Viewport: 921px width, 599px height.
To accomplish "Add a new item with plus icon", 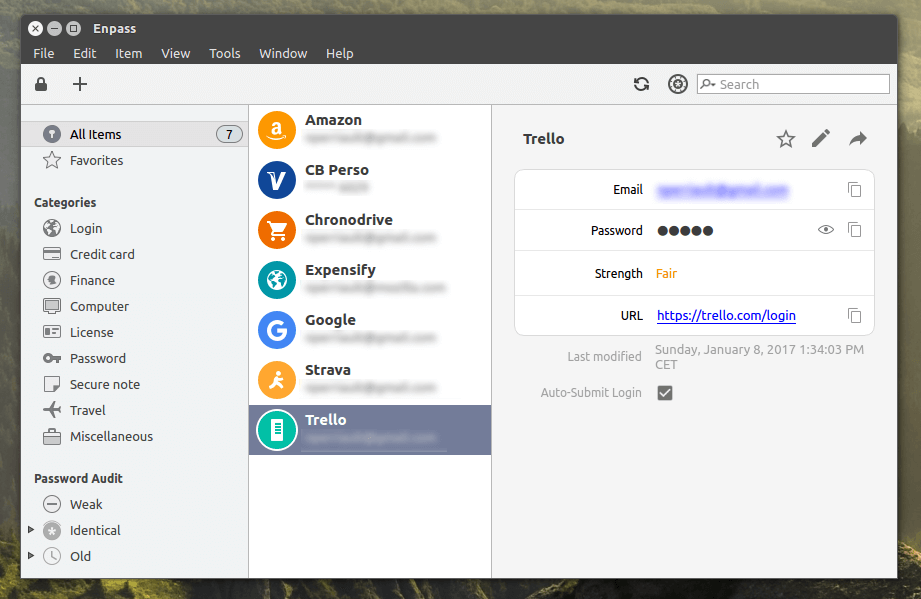I will pos(80,84).
